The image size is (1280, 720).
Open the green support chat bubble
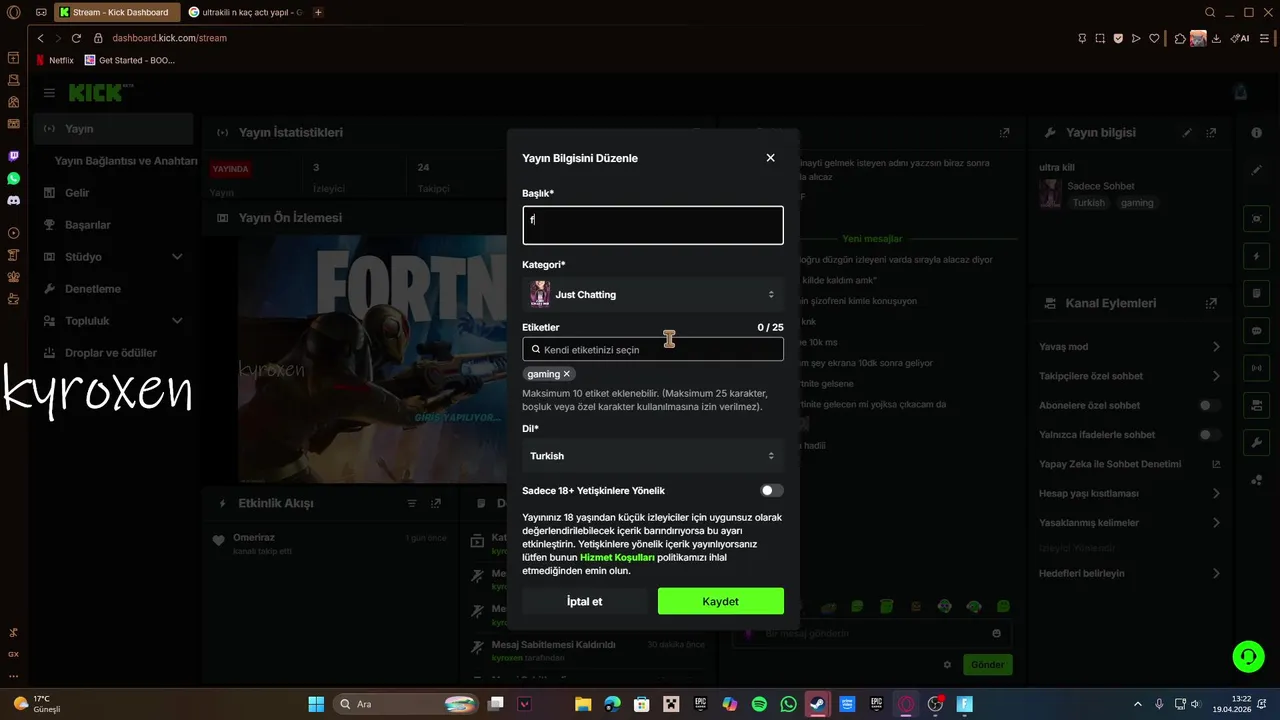coord(1248,656)
